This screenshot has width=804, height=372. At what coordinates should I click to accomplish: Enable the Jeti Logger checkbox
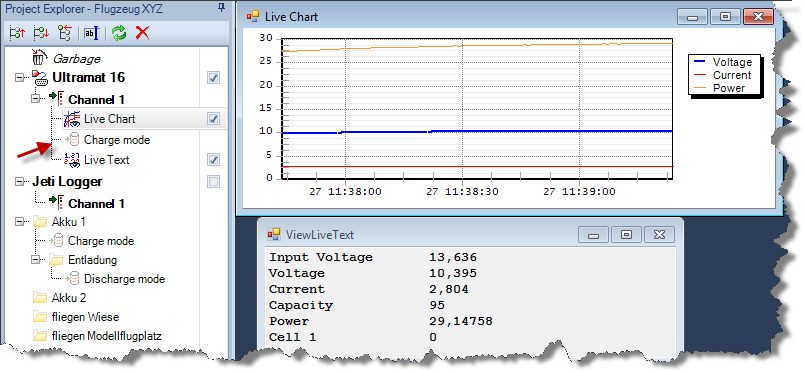click(214, 181)
